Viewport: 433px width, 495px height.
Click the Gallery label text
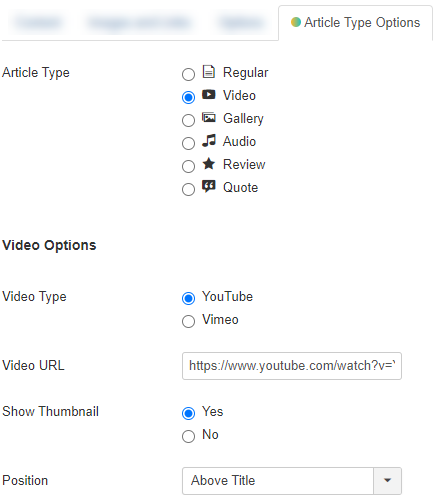point(243,119)
